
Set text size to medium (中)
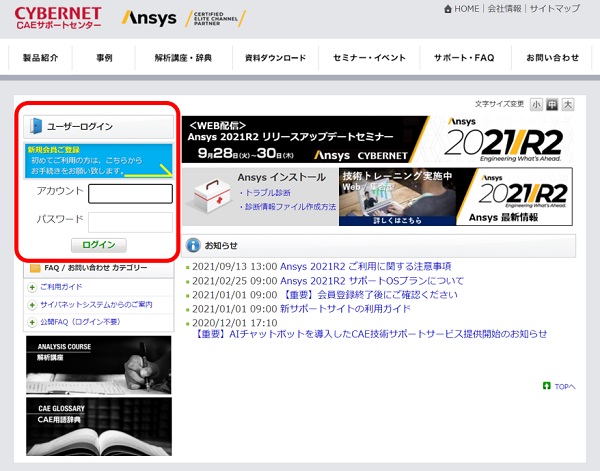click(x=552, y=104)
